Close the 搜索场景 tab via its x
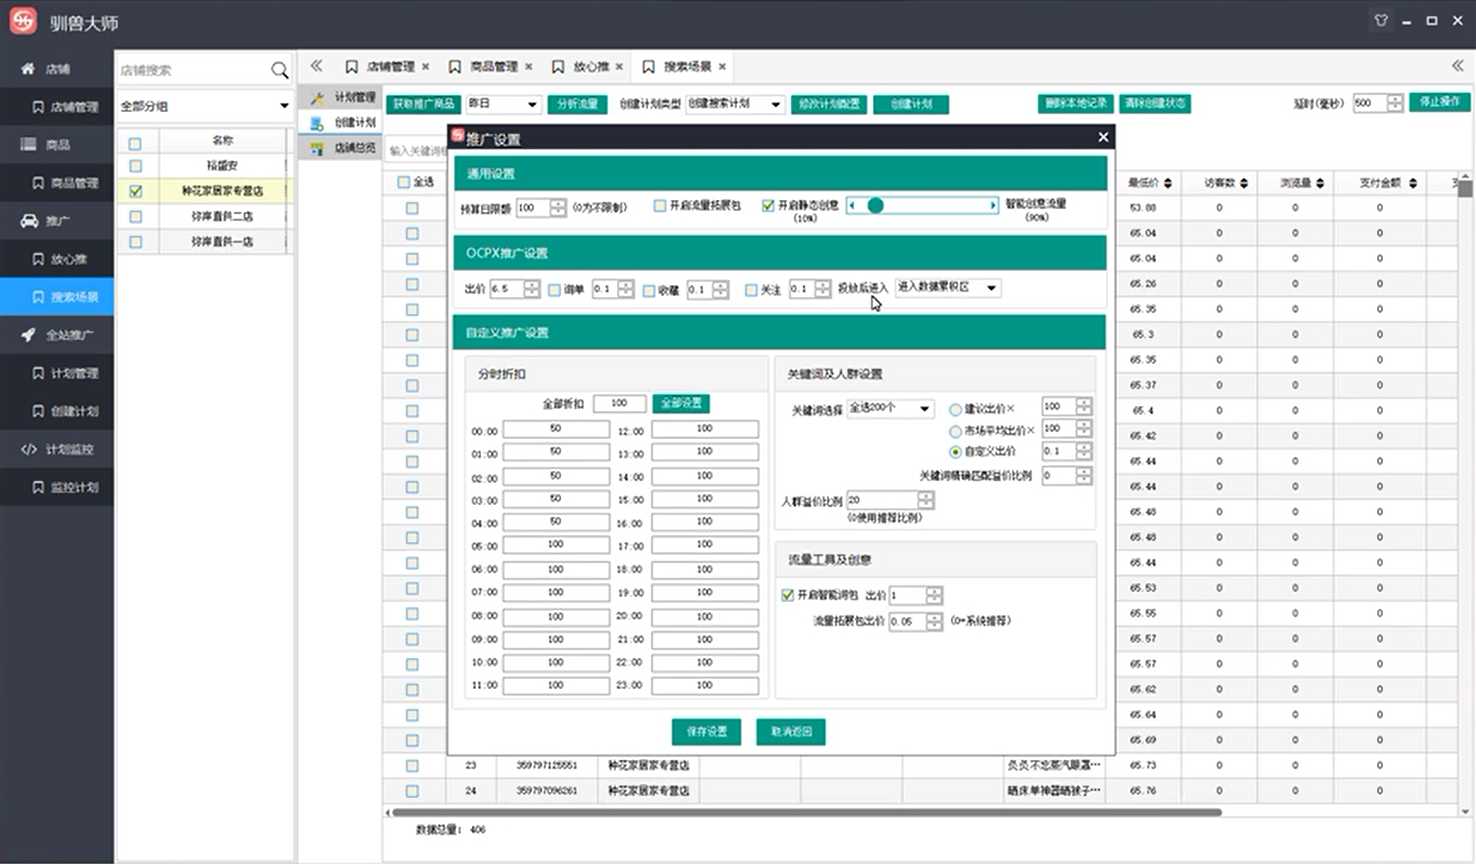The width and height of the screenshot is (1476, 864). (x=722, y=67)
